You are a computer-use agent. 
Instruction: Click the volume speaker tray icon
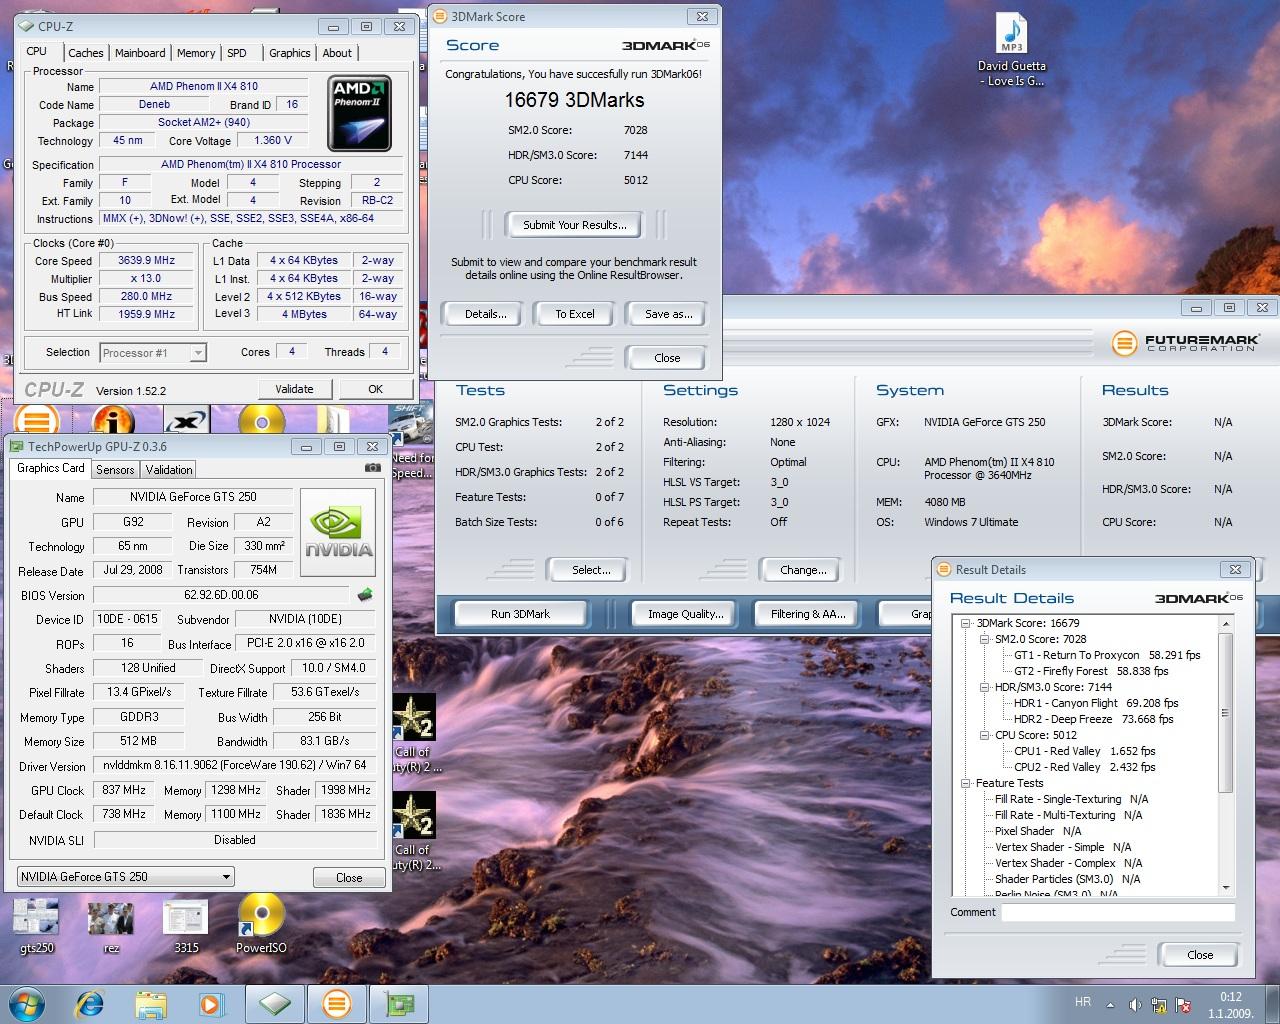(1135, 1005)
